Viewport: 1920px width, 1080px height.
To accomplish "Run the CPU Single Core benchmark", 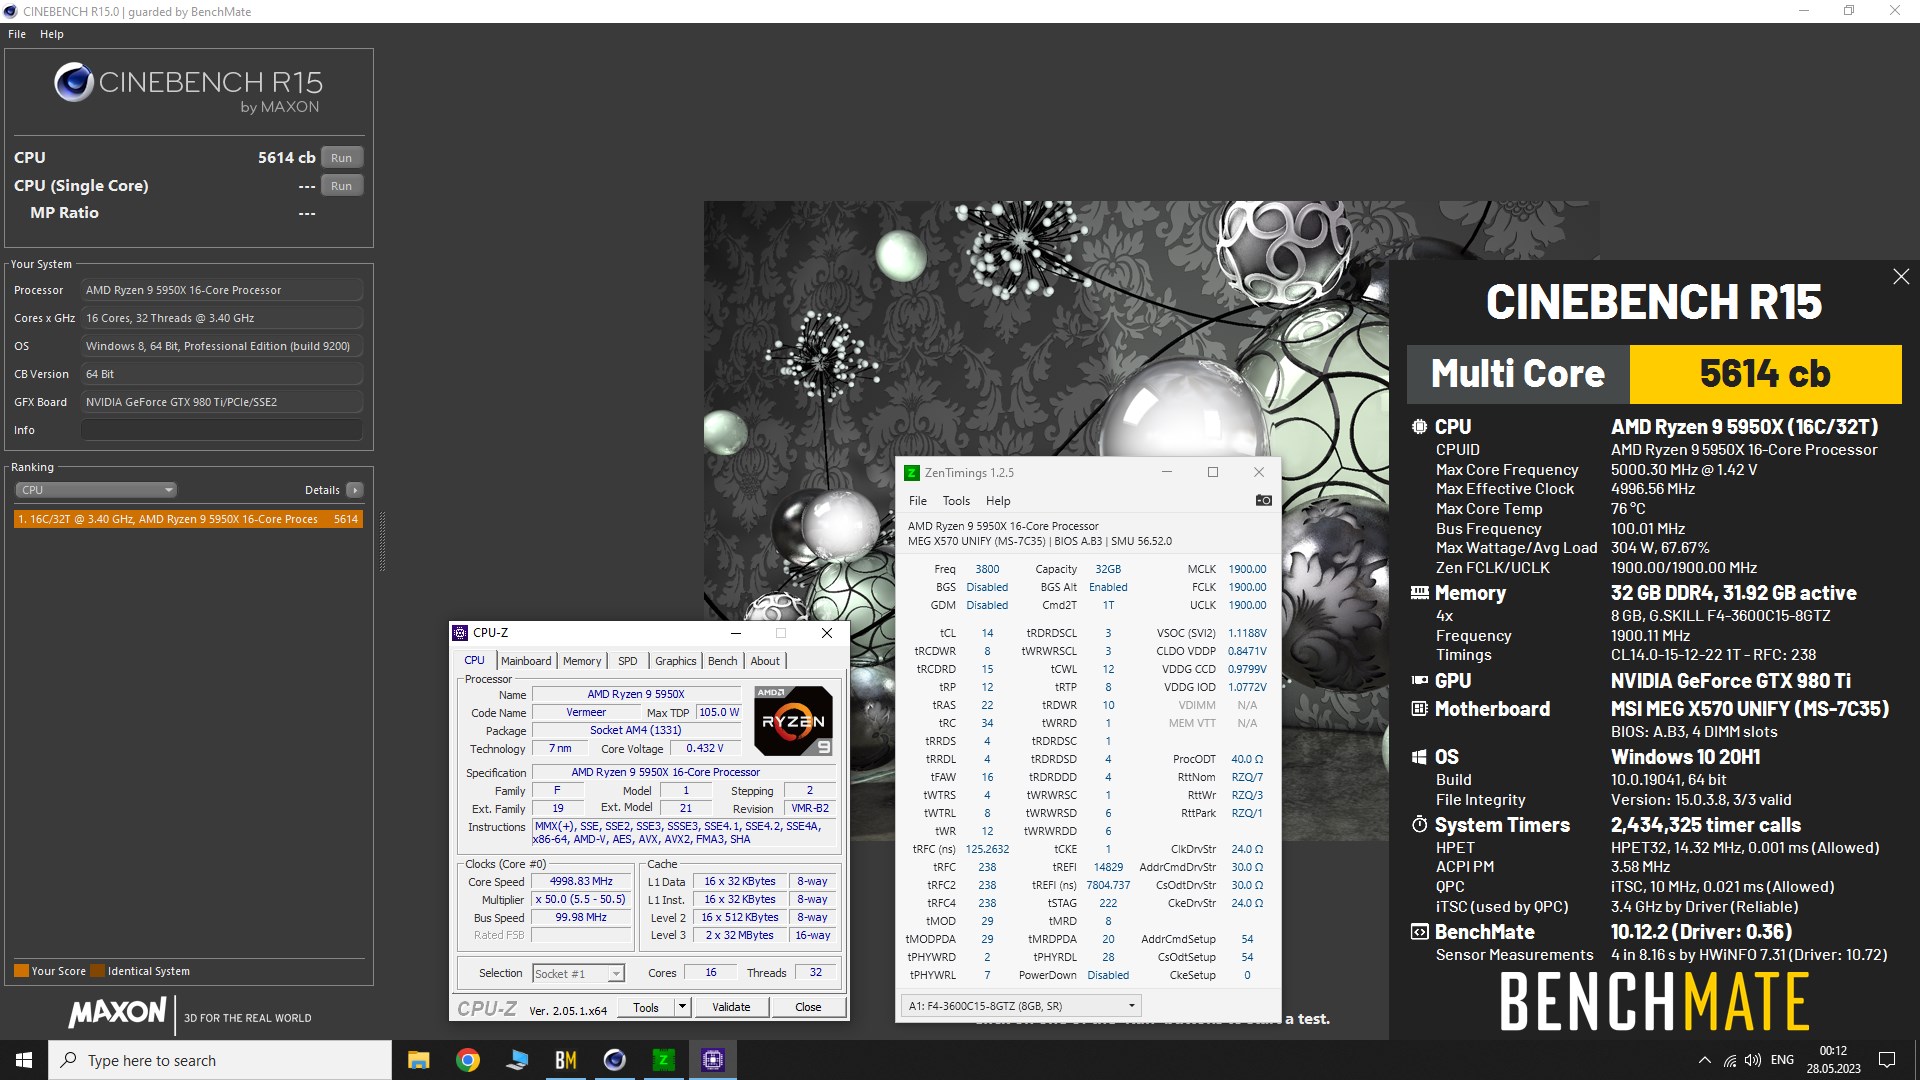I will [x=342, y=185].
